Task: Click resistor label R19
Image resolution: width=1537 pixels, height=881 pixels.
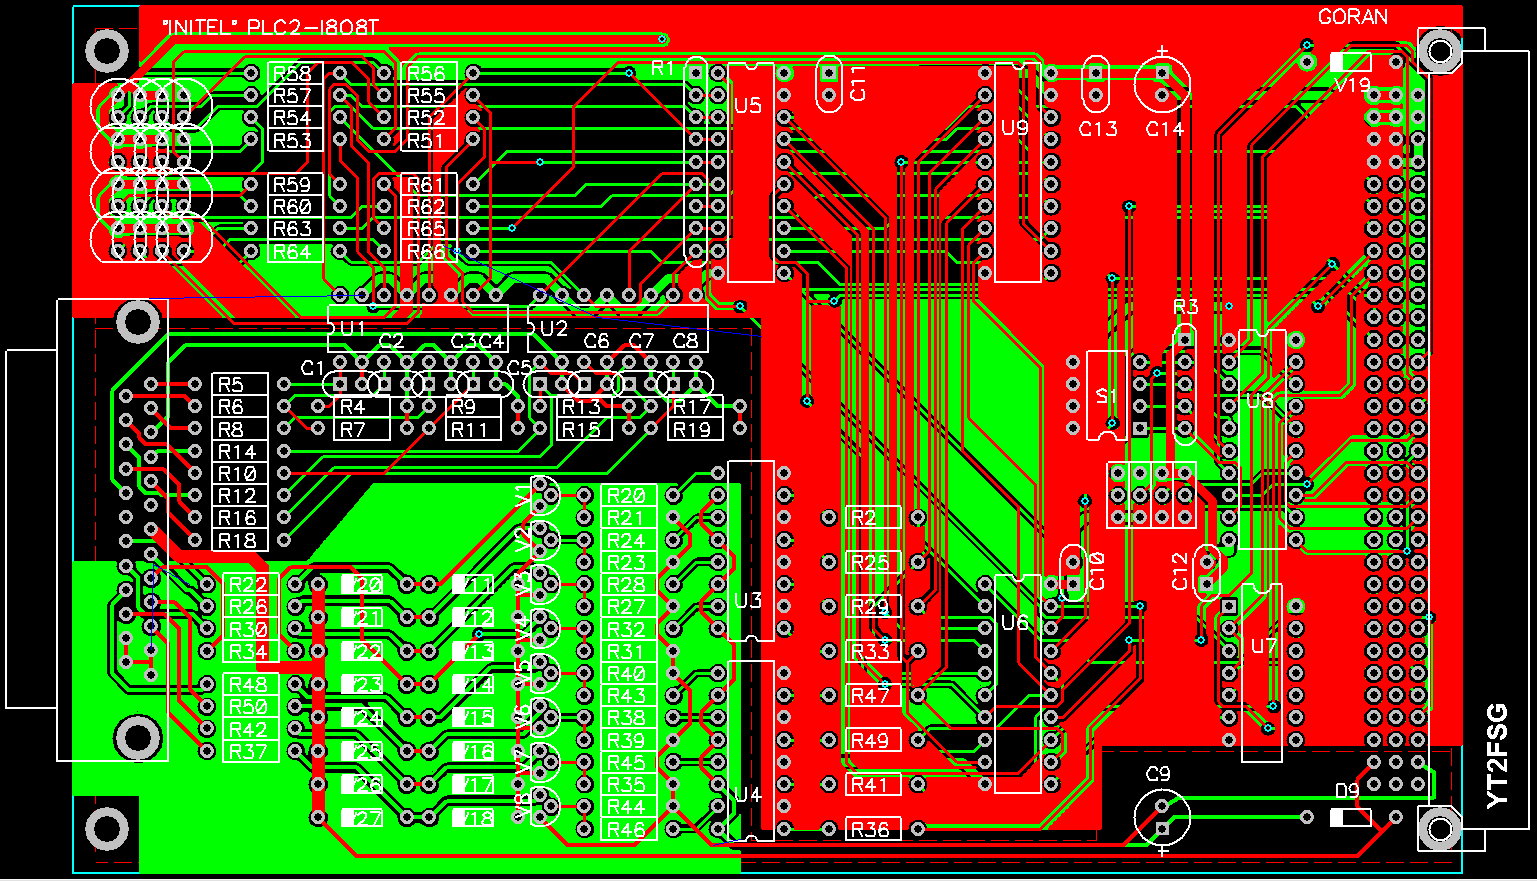Action: (692, 430)
